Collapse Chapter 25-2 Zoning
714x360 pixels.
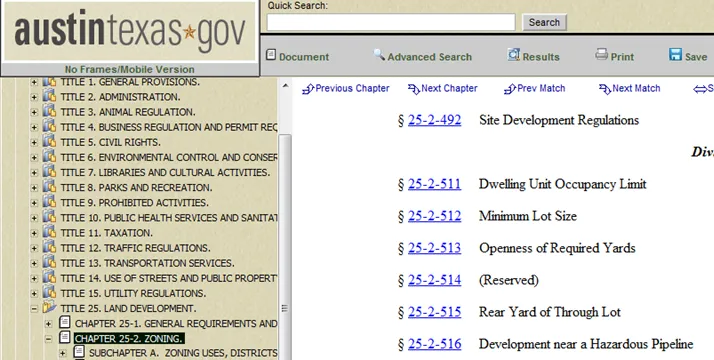tap(49, 339)
